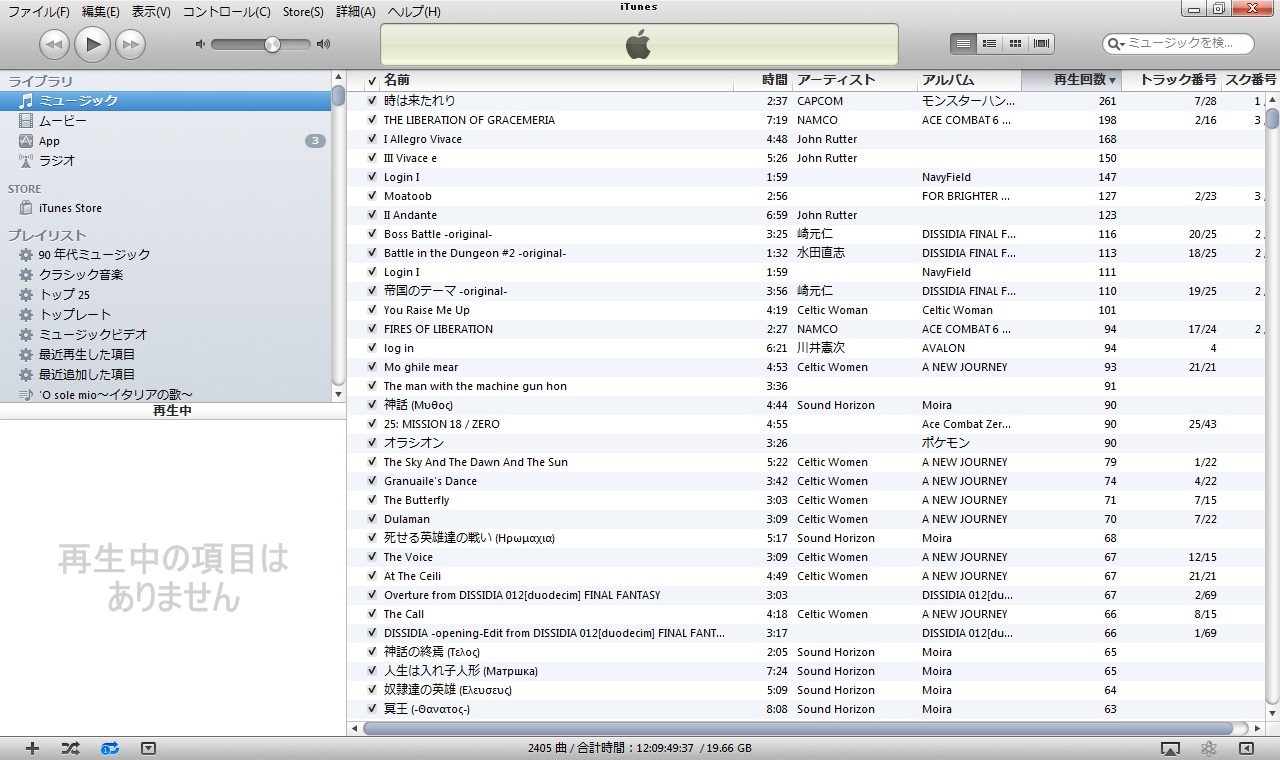1280x760 pixels.
Task: Toggle 再生回数 sort order arrow
Action: pyautogui.click(x=1112, y=81)
